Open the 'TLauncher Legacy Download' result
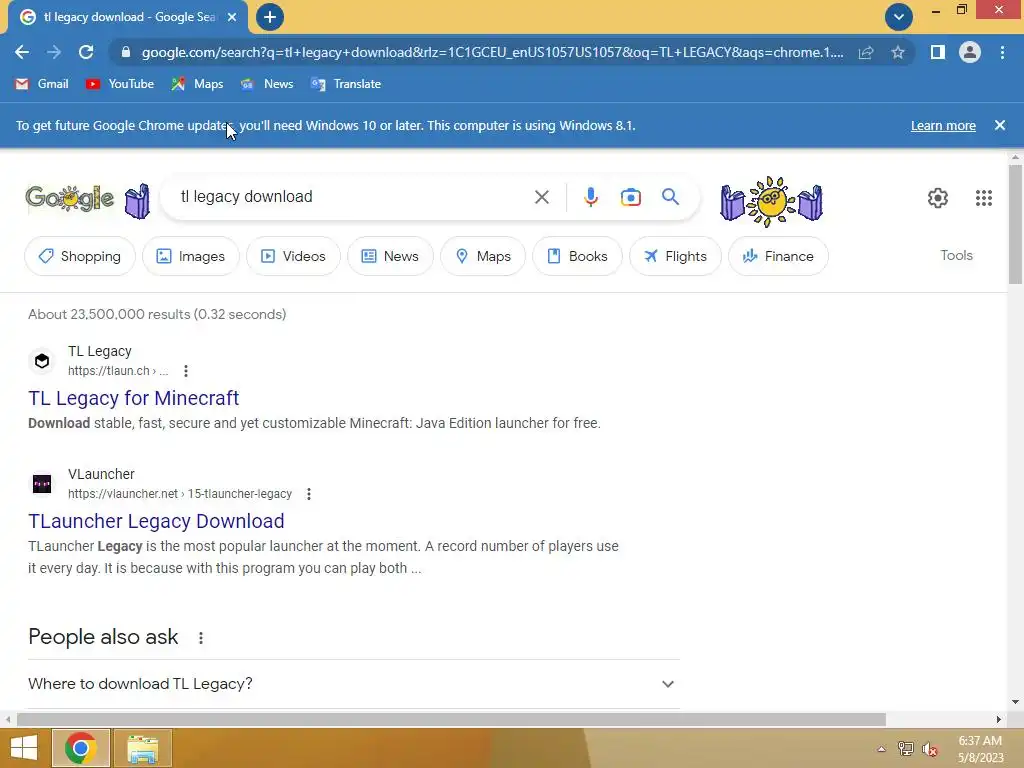 click(x=156, y=520)
